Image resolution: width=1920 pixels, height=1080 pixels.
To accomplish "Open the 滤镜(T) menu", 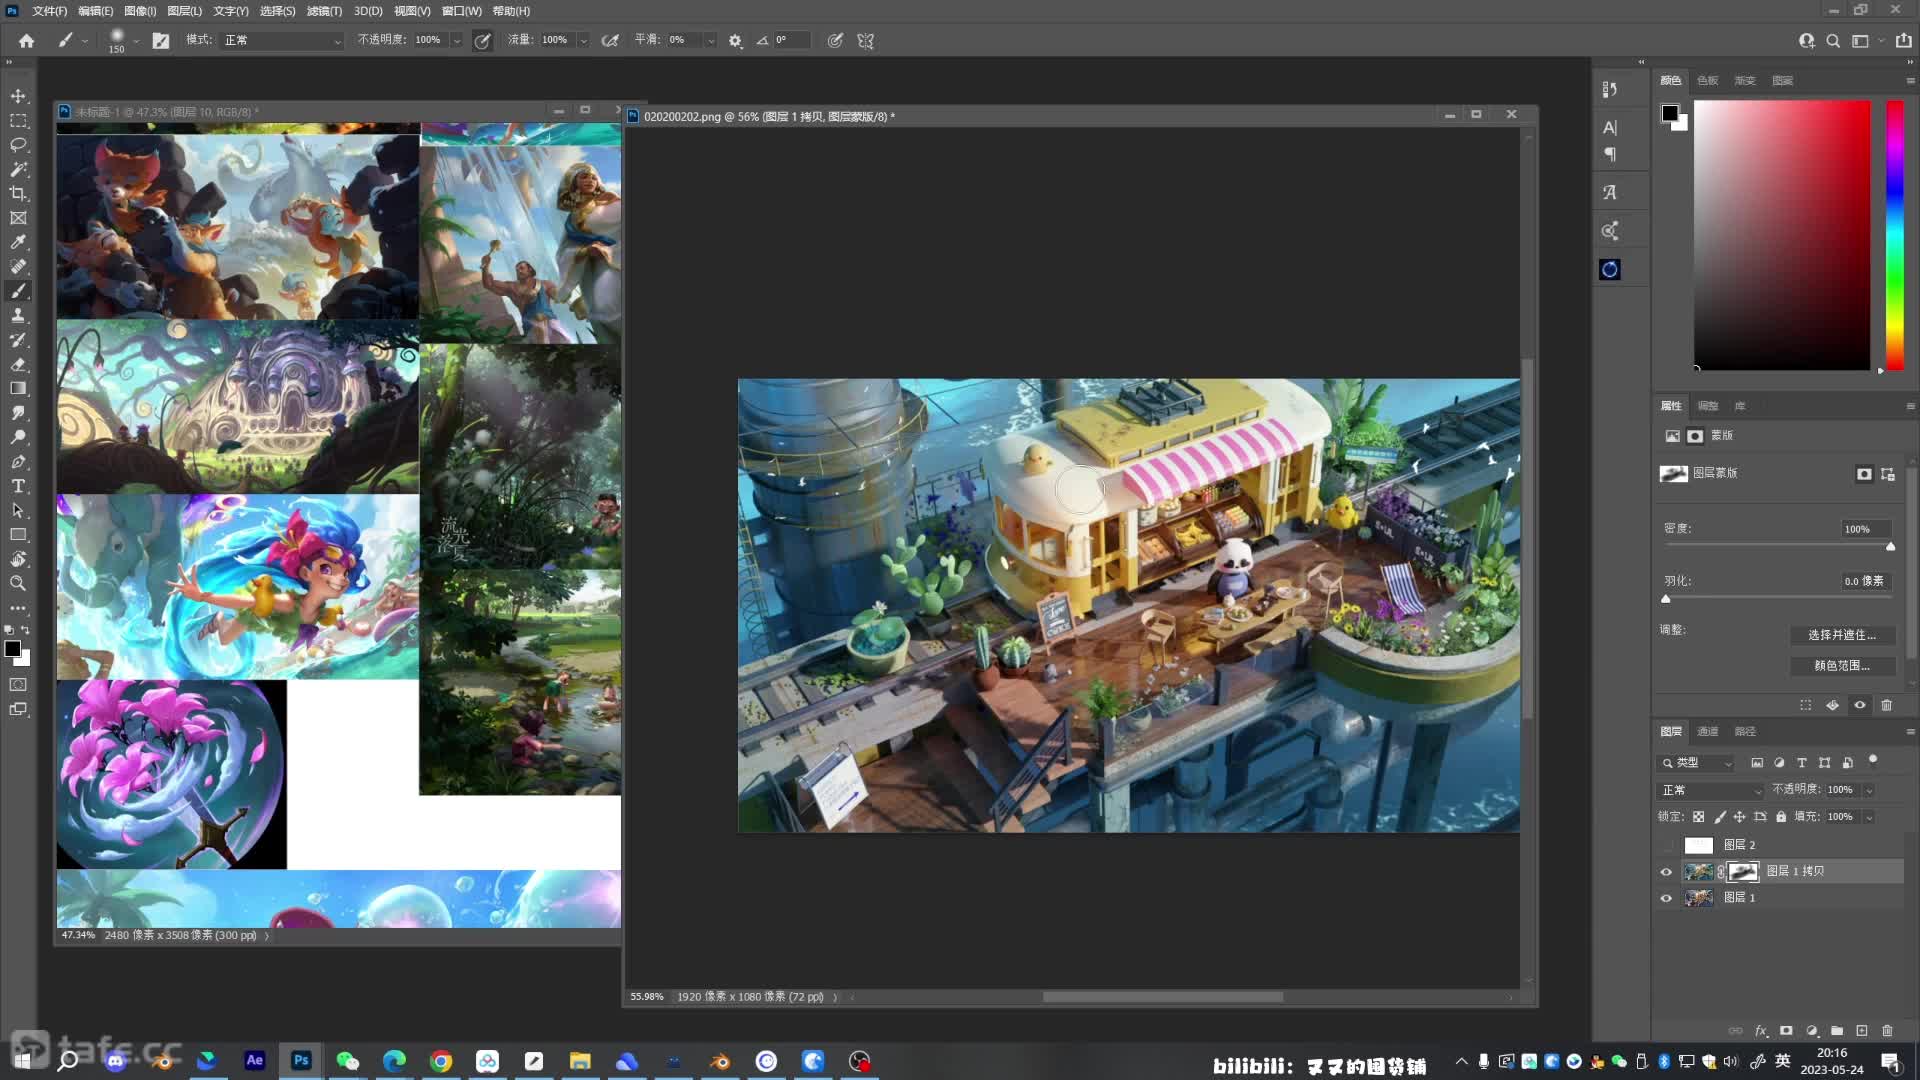I will tap(324, 11).
